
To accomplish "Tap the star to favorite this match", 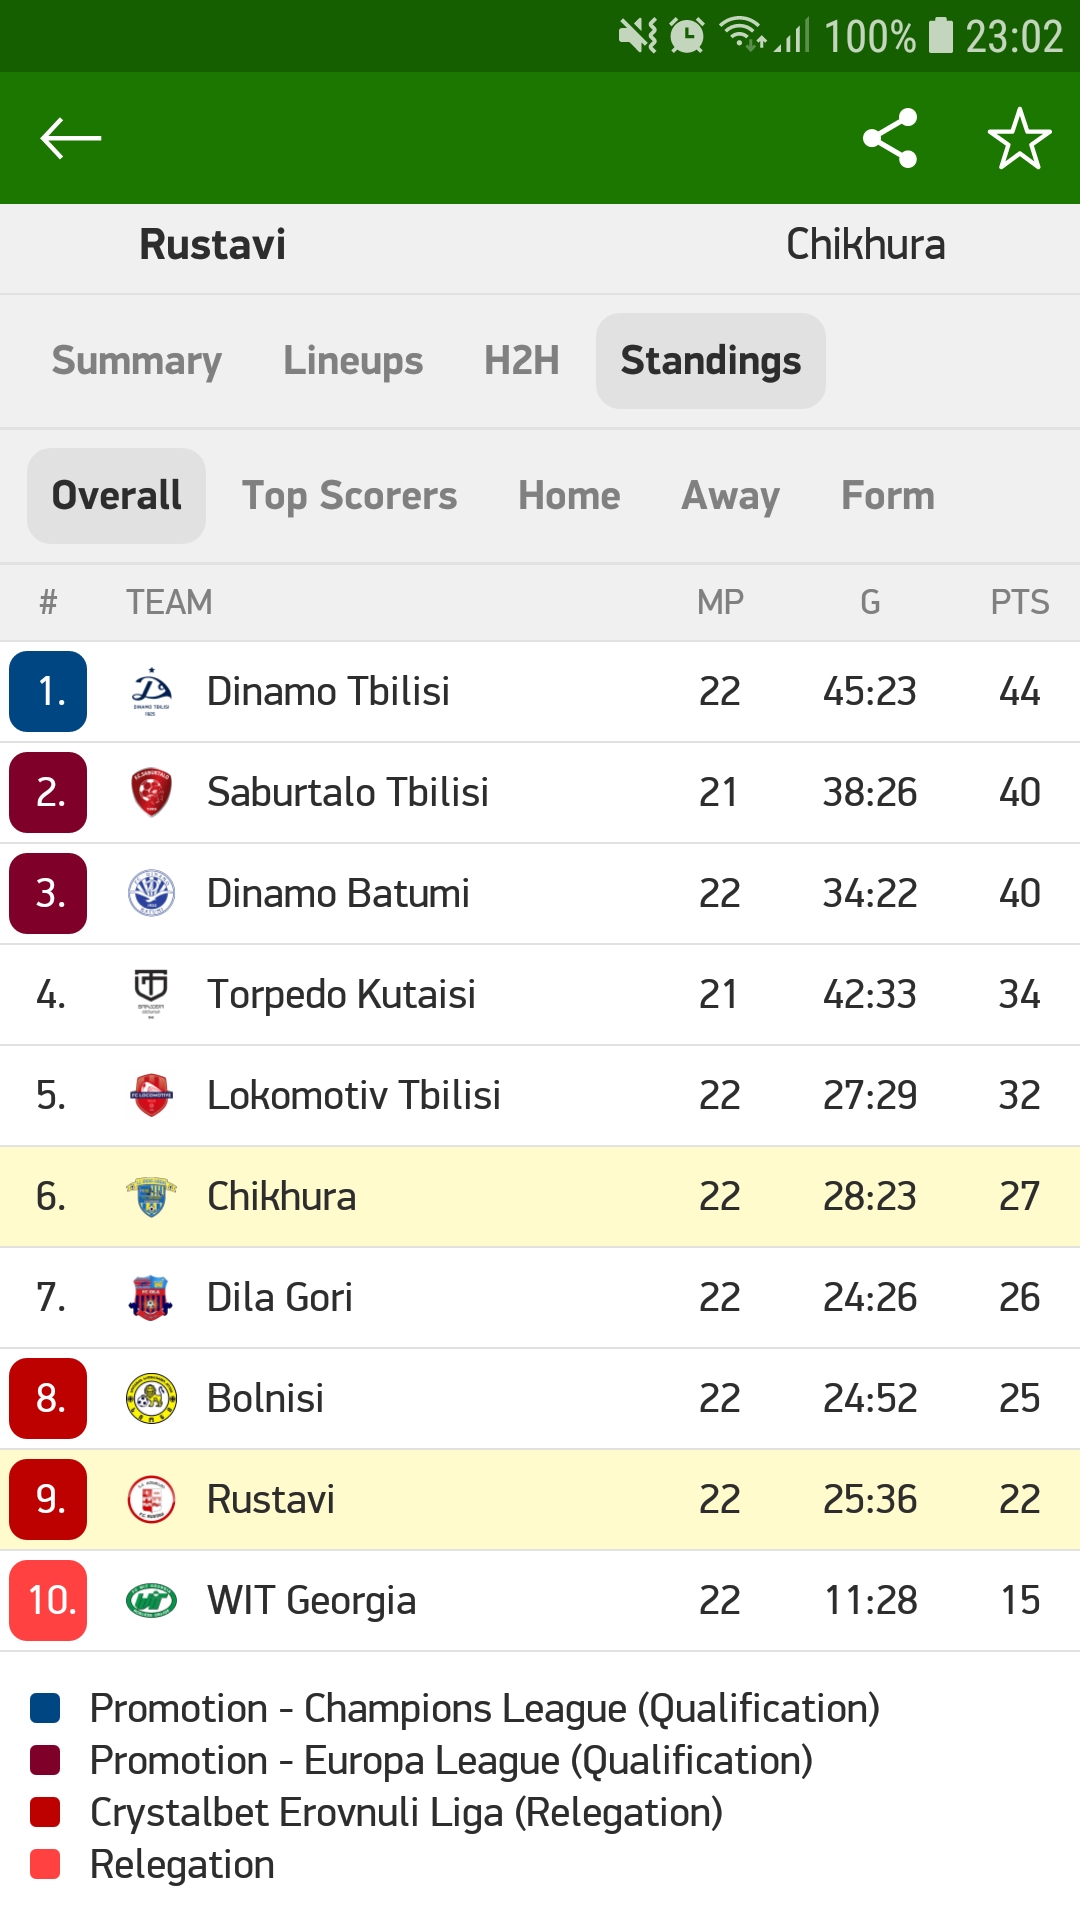I will click(x=1018, y=138).
